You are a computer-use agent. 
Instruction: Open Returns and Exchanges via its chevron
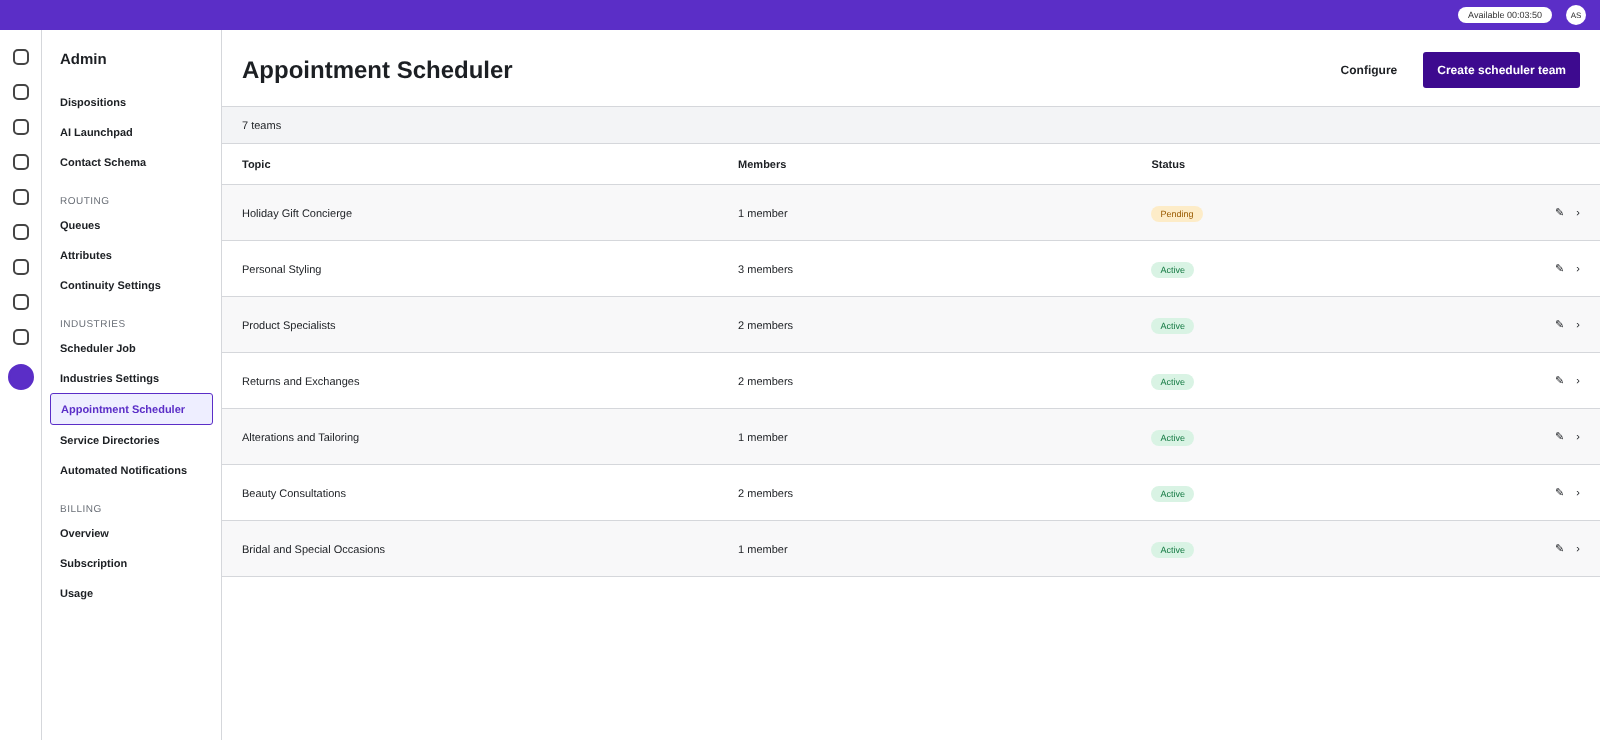pyautogui.click(x=1578, y=381)
